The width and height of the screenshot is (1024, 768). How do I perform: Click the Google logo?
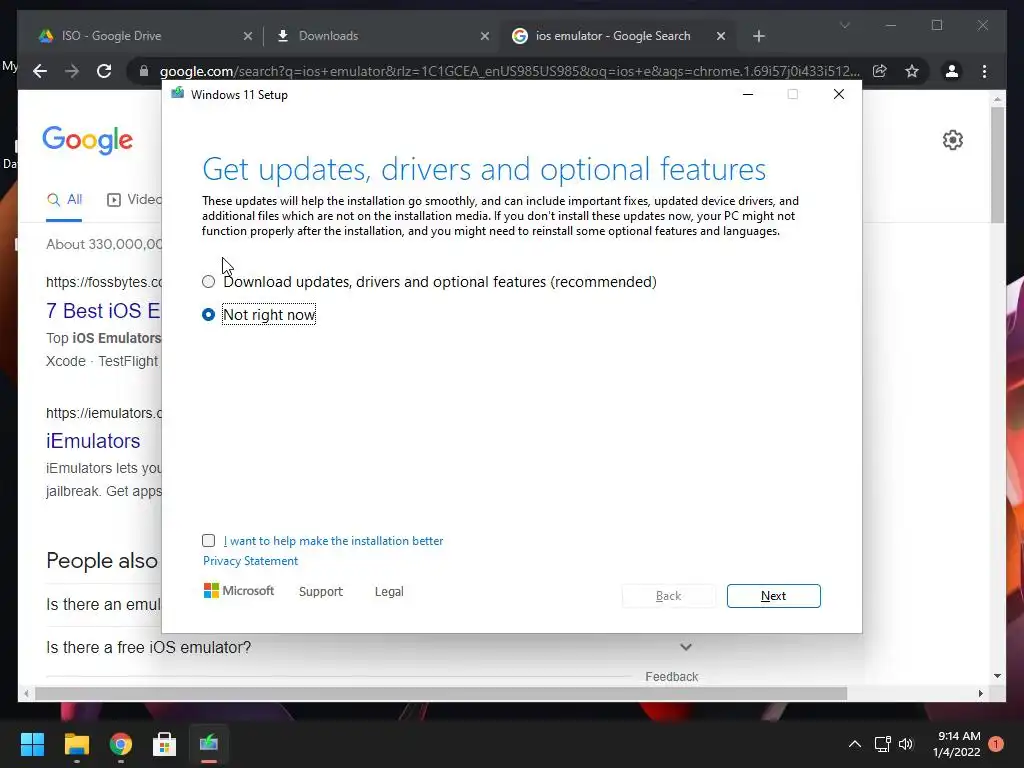tap(88, 140)
